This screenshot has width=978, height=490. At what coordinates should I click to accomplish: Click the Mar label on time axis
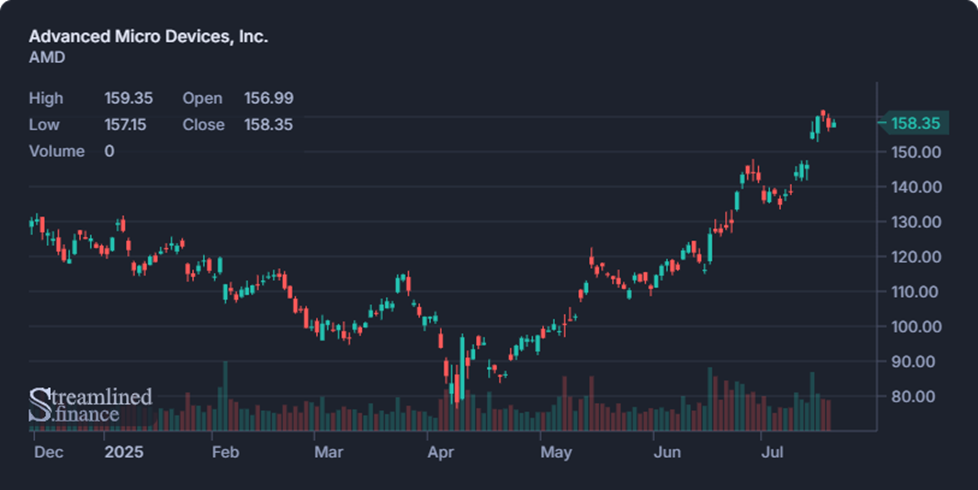point(328,452)
